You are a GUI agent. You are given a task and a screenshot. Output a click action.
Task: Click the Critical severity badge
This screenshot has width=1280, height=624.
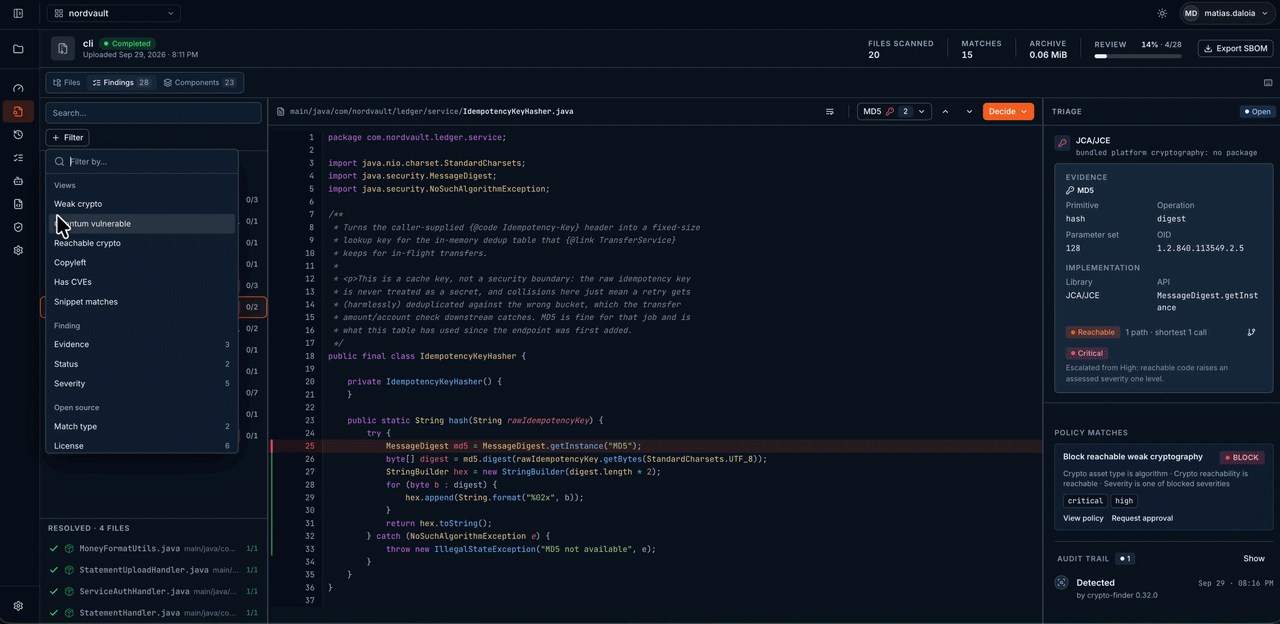[1087, 353]
